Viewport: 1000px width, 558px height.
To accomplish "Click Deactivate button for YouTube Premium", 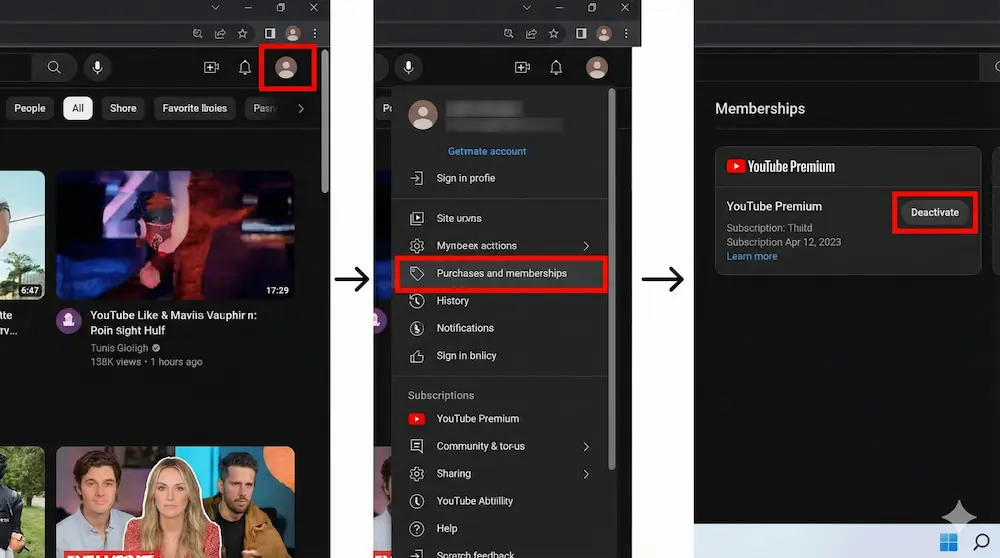I will pos(934,212).
